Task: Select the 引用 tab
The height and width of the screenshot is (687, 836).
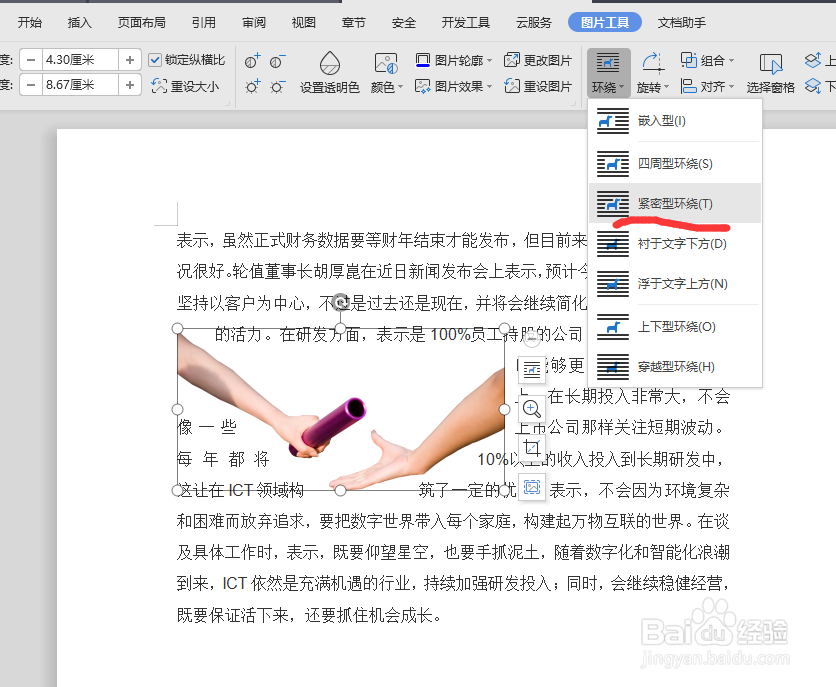Action: 204,22
